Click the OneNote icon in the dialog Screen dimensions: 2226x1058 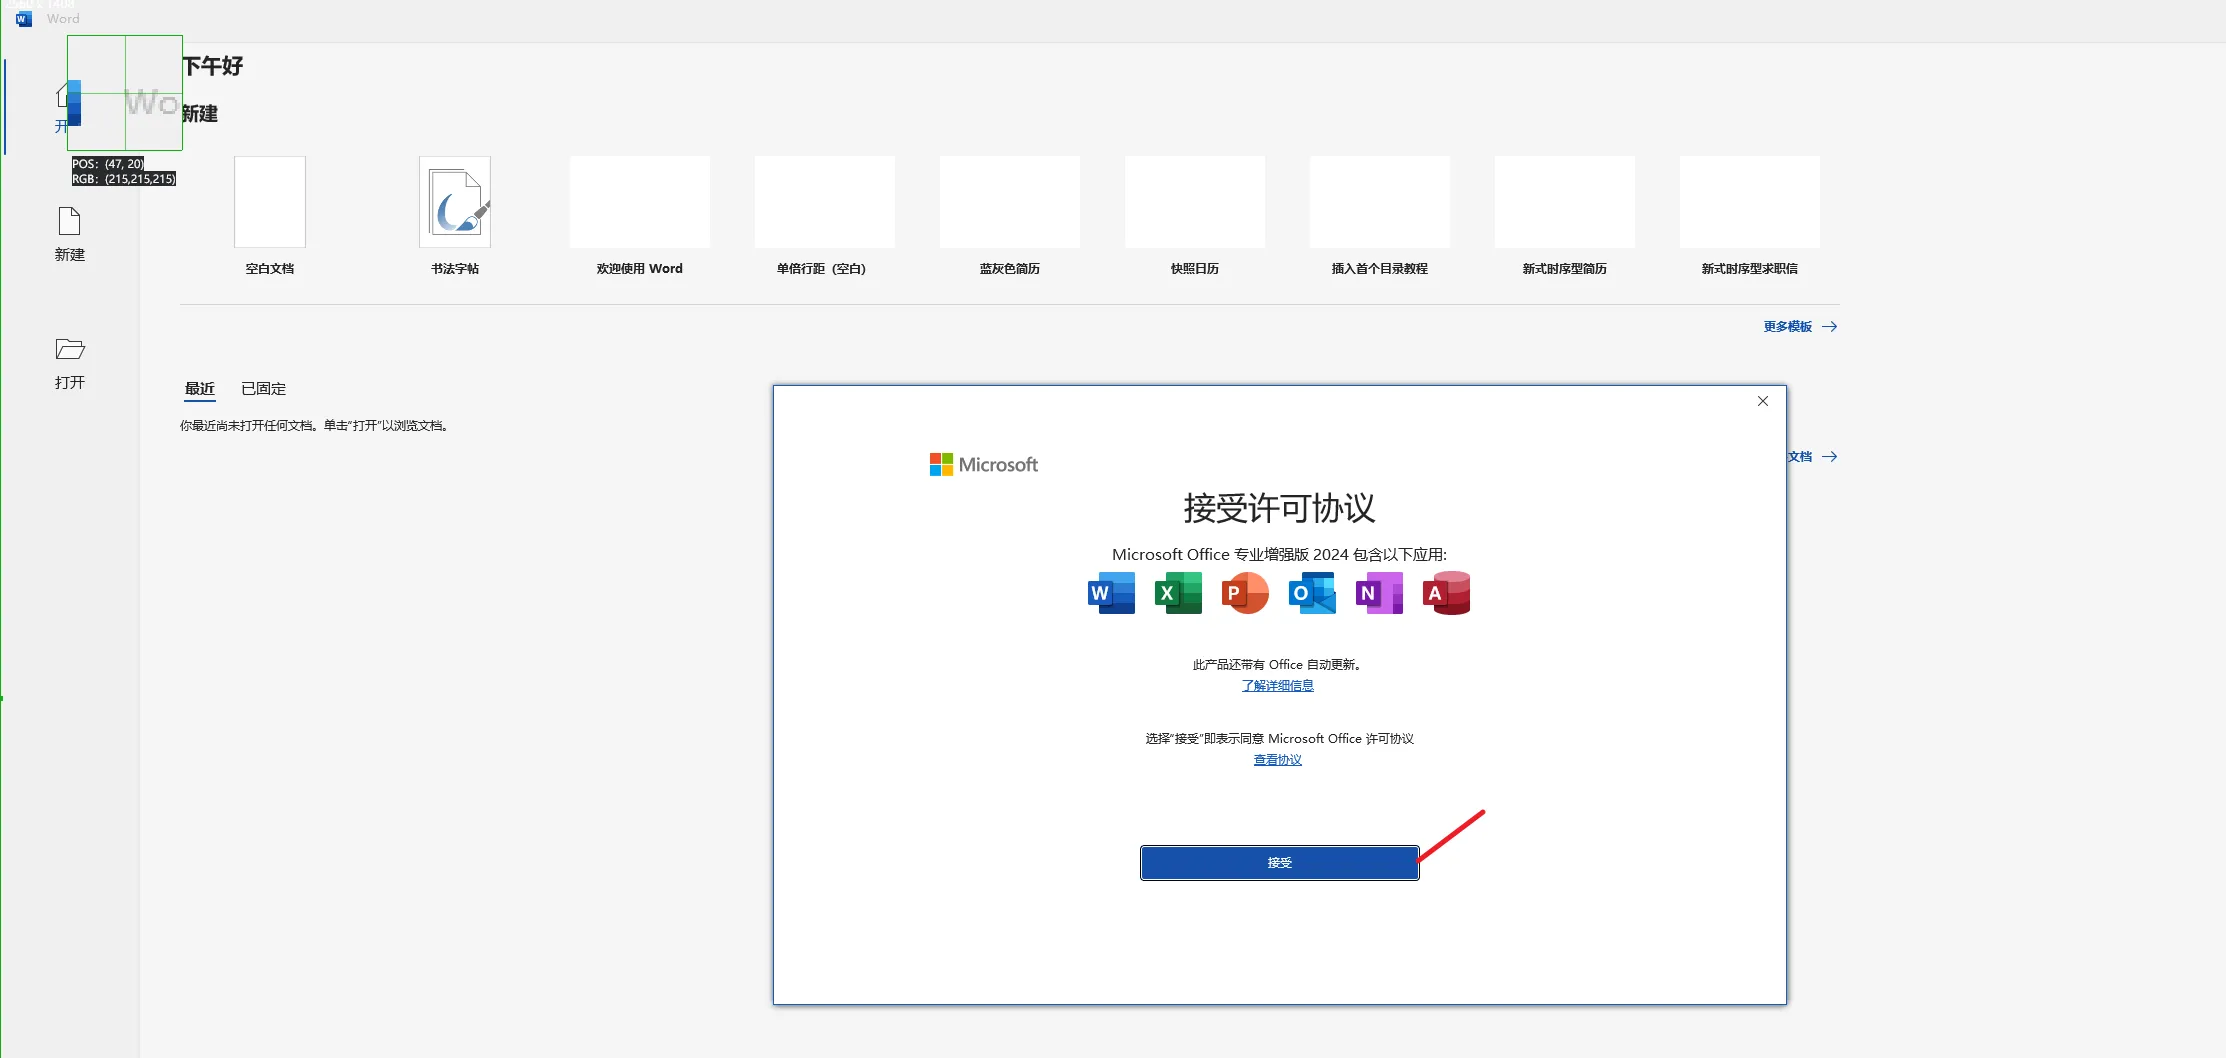(x=1379, y=593)
